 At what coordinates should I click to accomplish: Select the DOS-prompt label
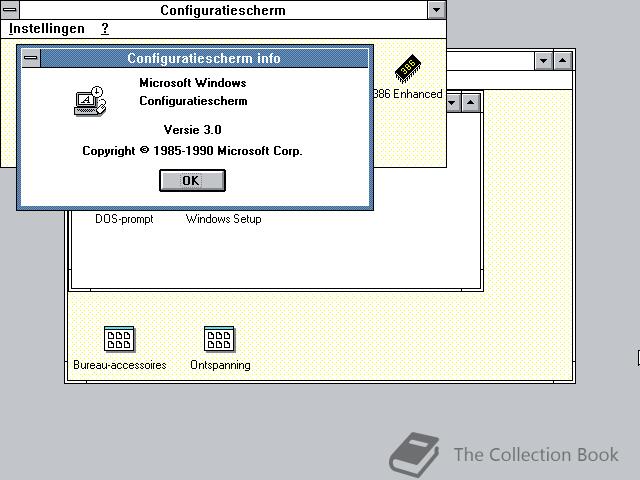click(124, 219)
